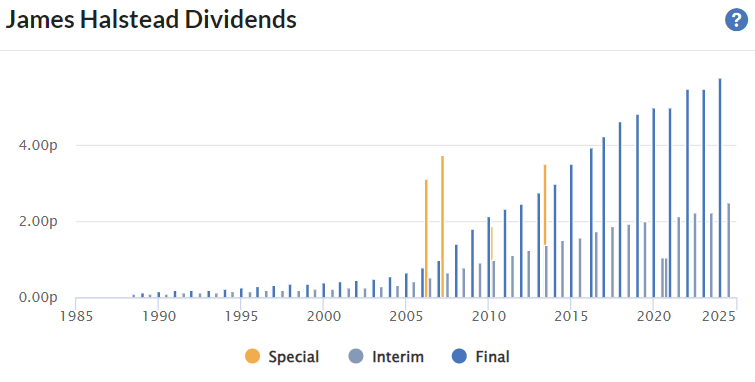Click the 2010 x-axis label
The height and width of the screenshot is (382, 755).
pos(488,316)
